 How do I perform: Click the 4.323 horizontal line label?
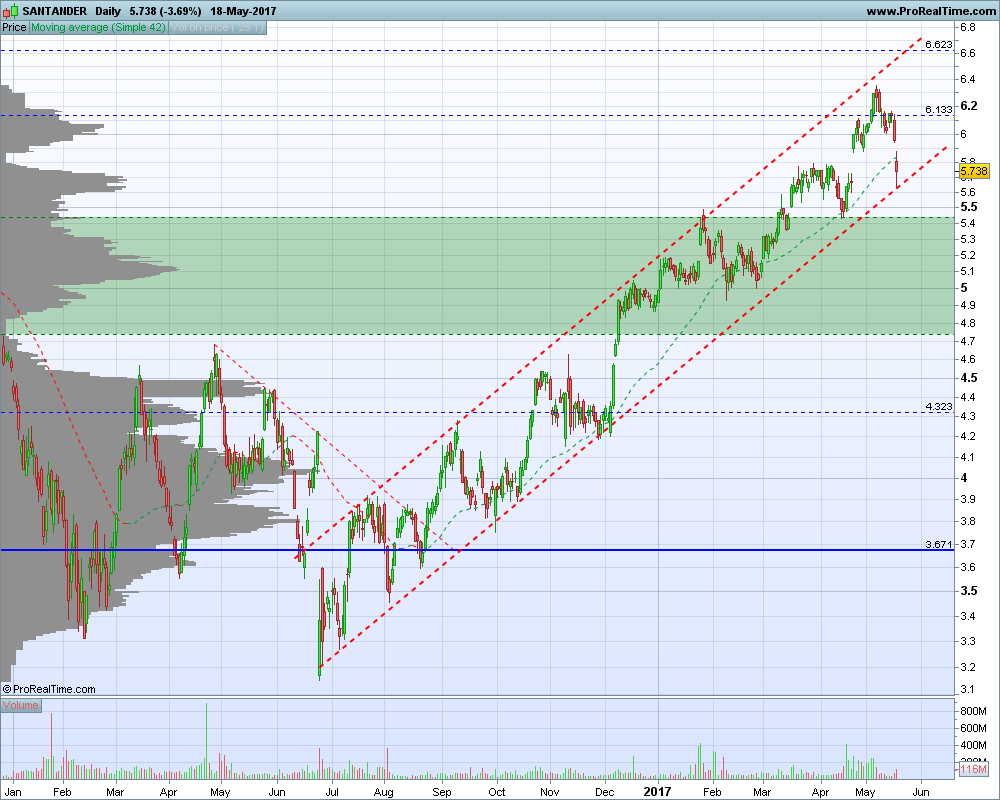point(938,406)
